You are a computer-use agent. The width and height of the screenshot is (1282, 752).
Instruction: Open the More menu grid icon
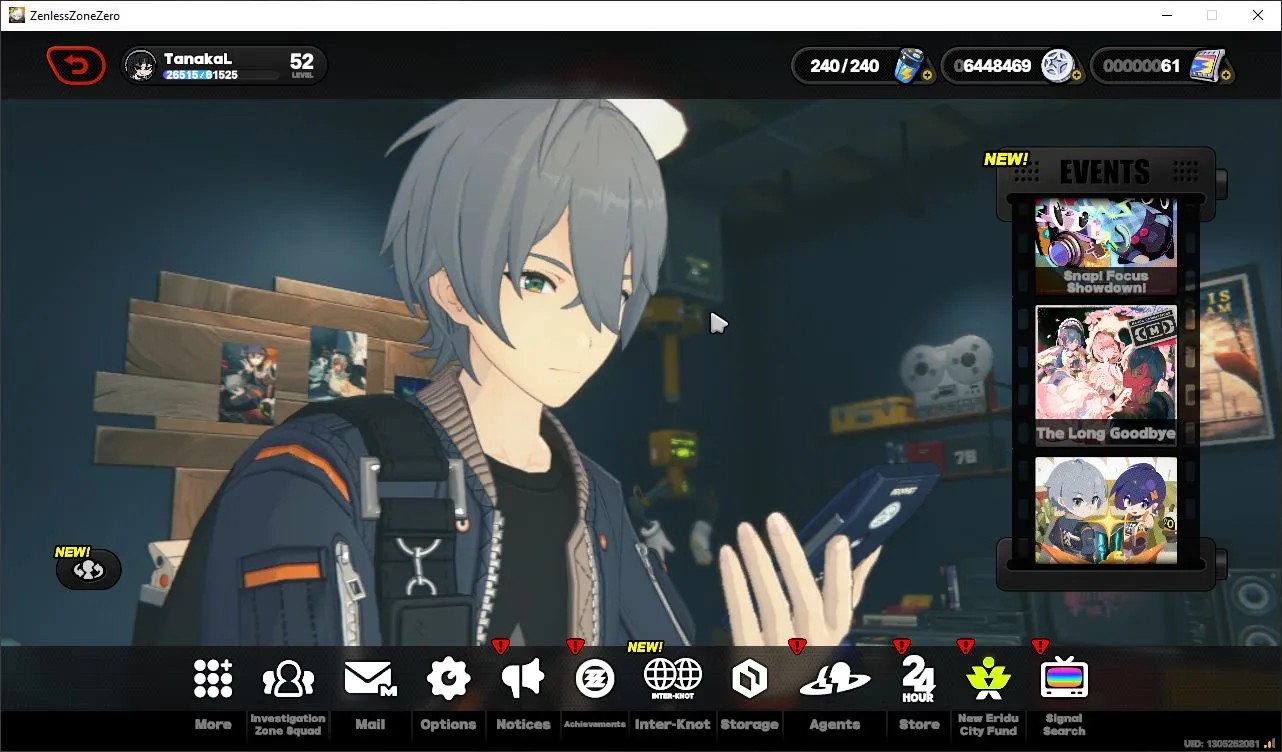tap(213, 679)
